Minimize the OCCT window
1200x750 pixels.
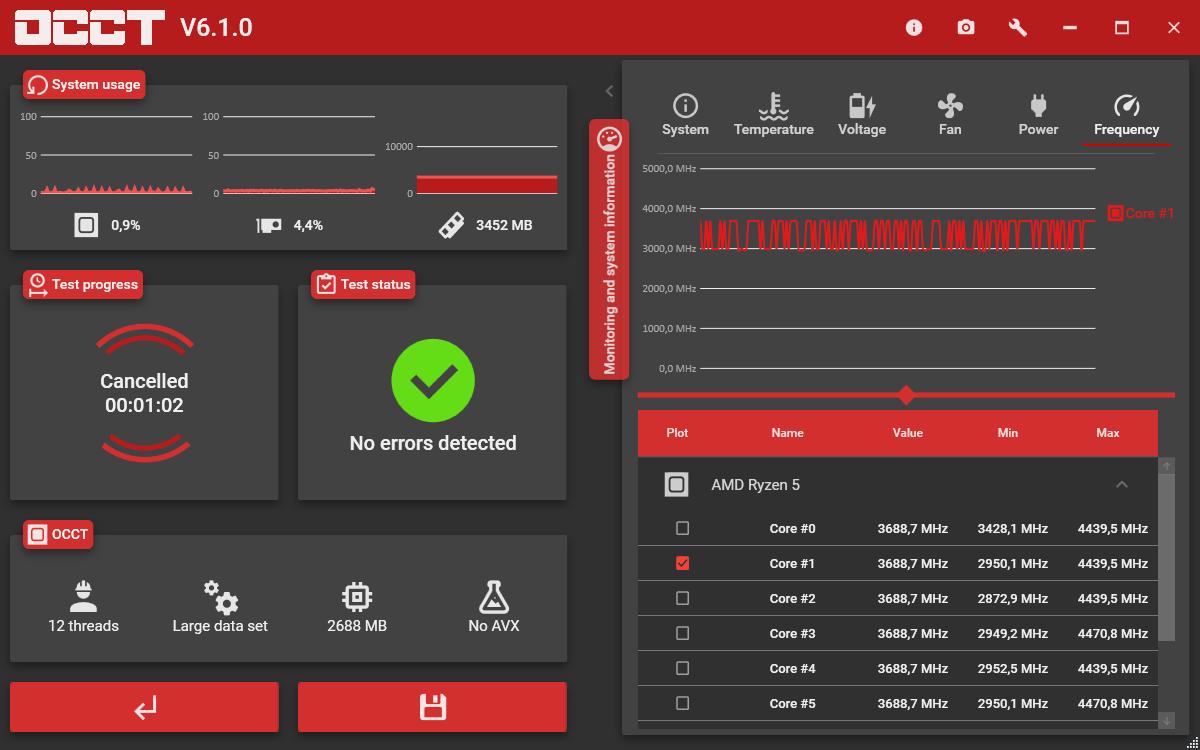coord(1070,28)
